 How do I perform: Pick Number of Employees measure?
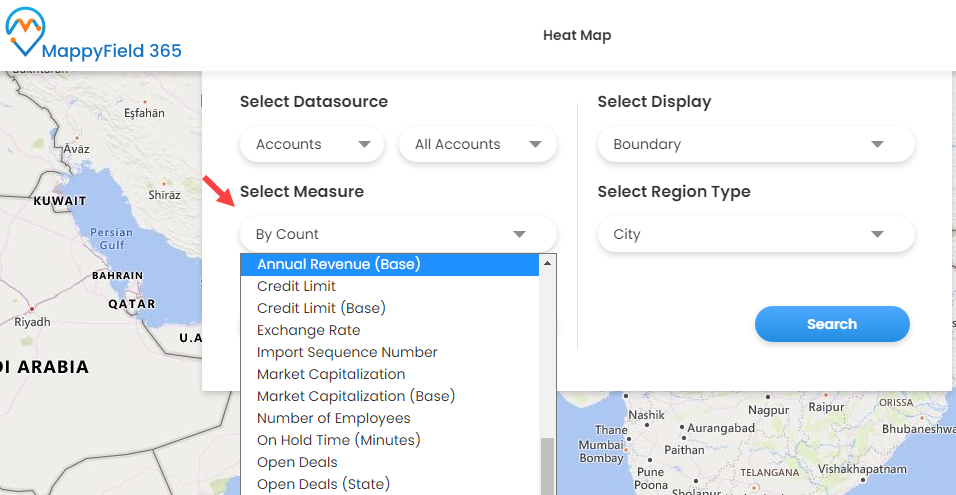pyautogui.click(x=333, y=418)
